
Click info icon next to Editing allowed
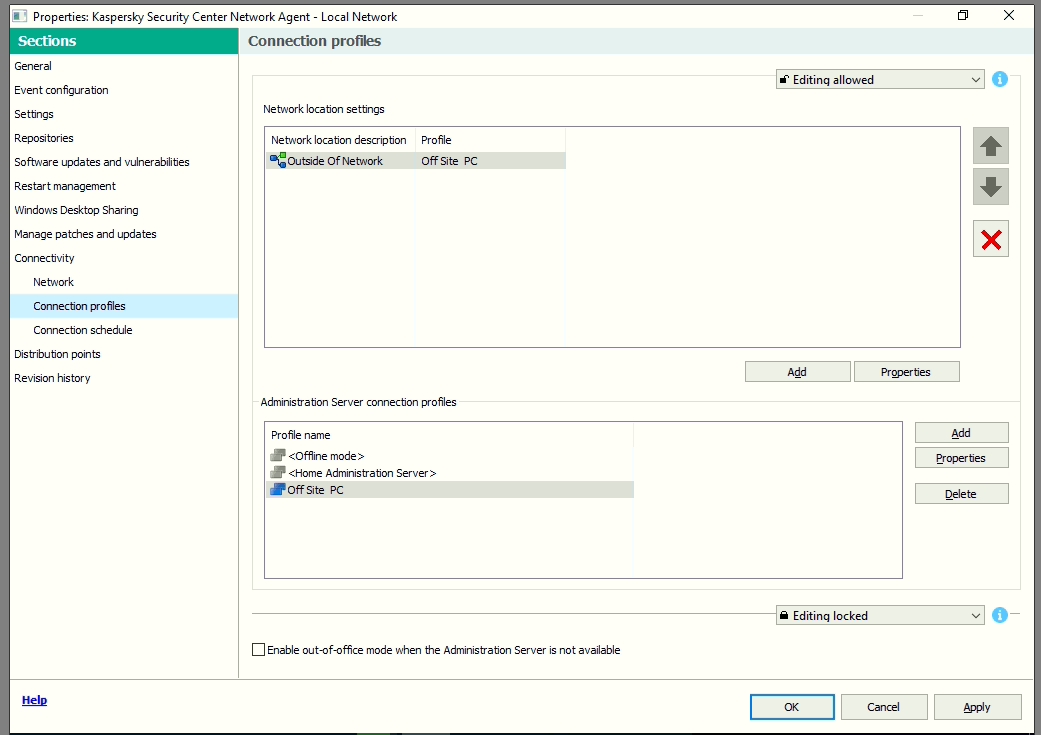coord(999,80)
